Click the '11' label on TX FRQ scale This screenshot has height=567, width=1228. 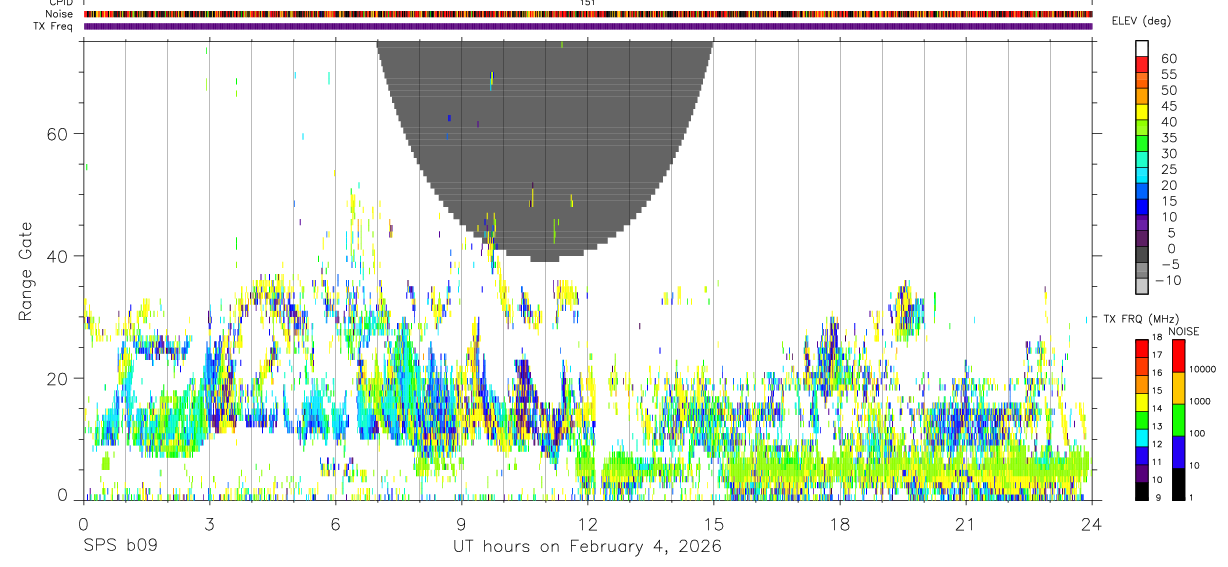click(1158, 462)
